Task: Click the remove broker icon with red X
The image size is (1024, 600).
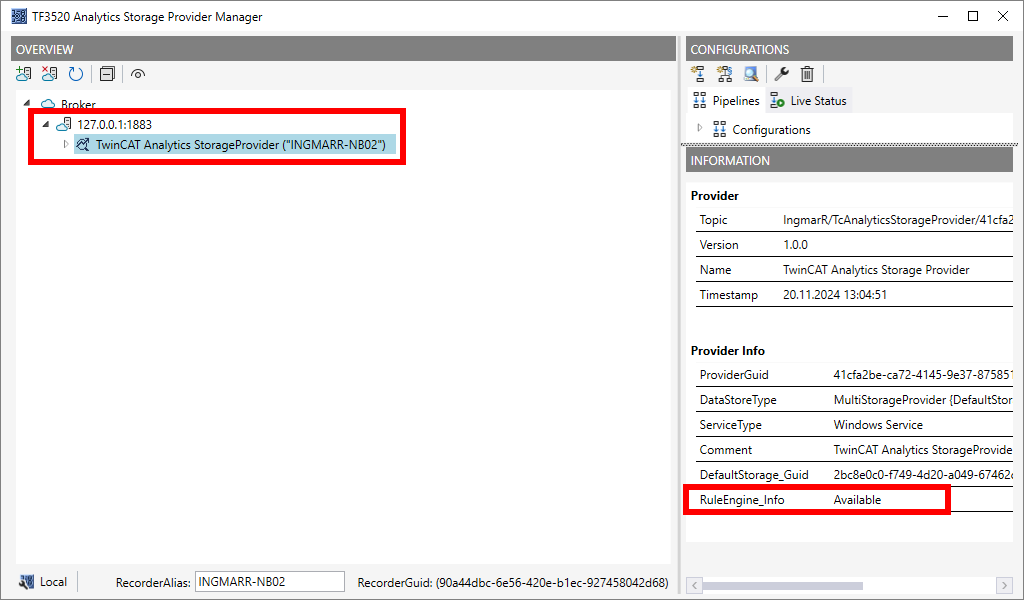Action: pos(50,74)
